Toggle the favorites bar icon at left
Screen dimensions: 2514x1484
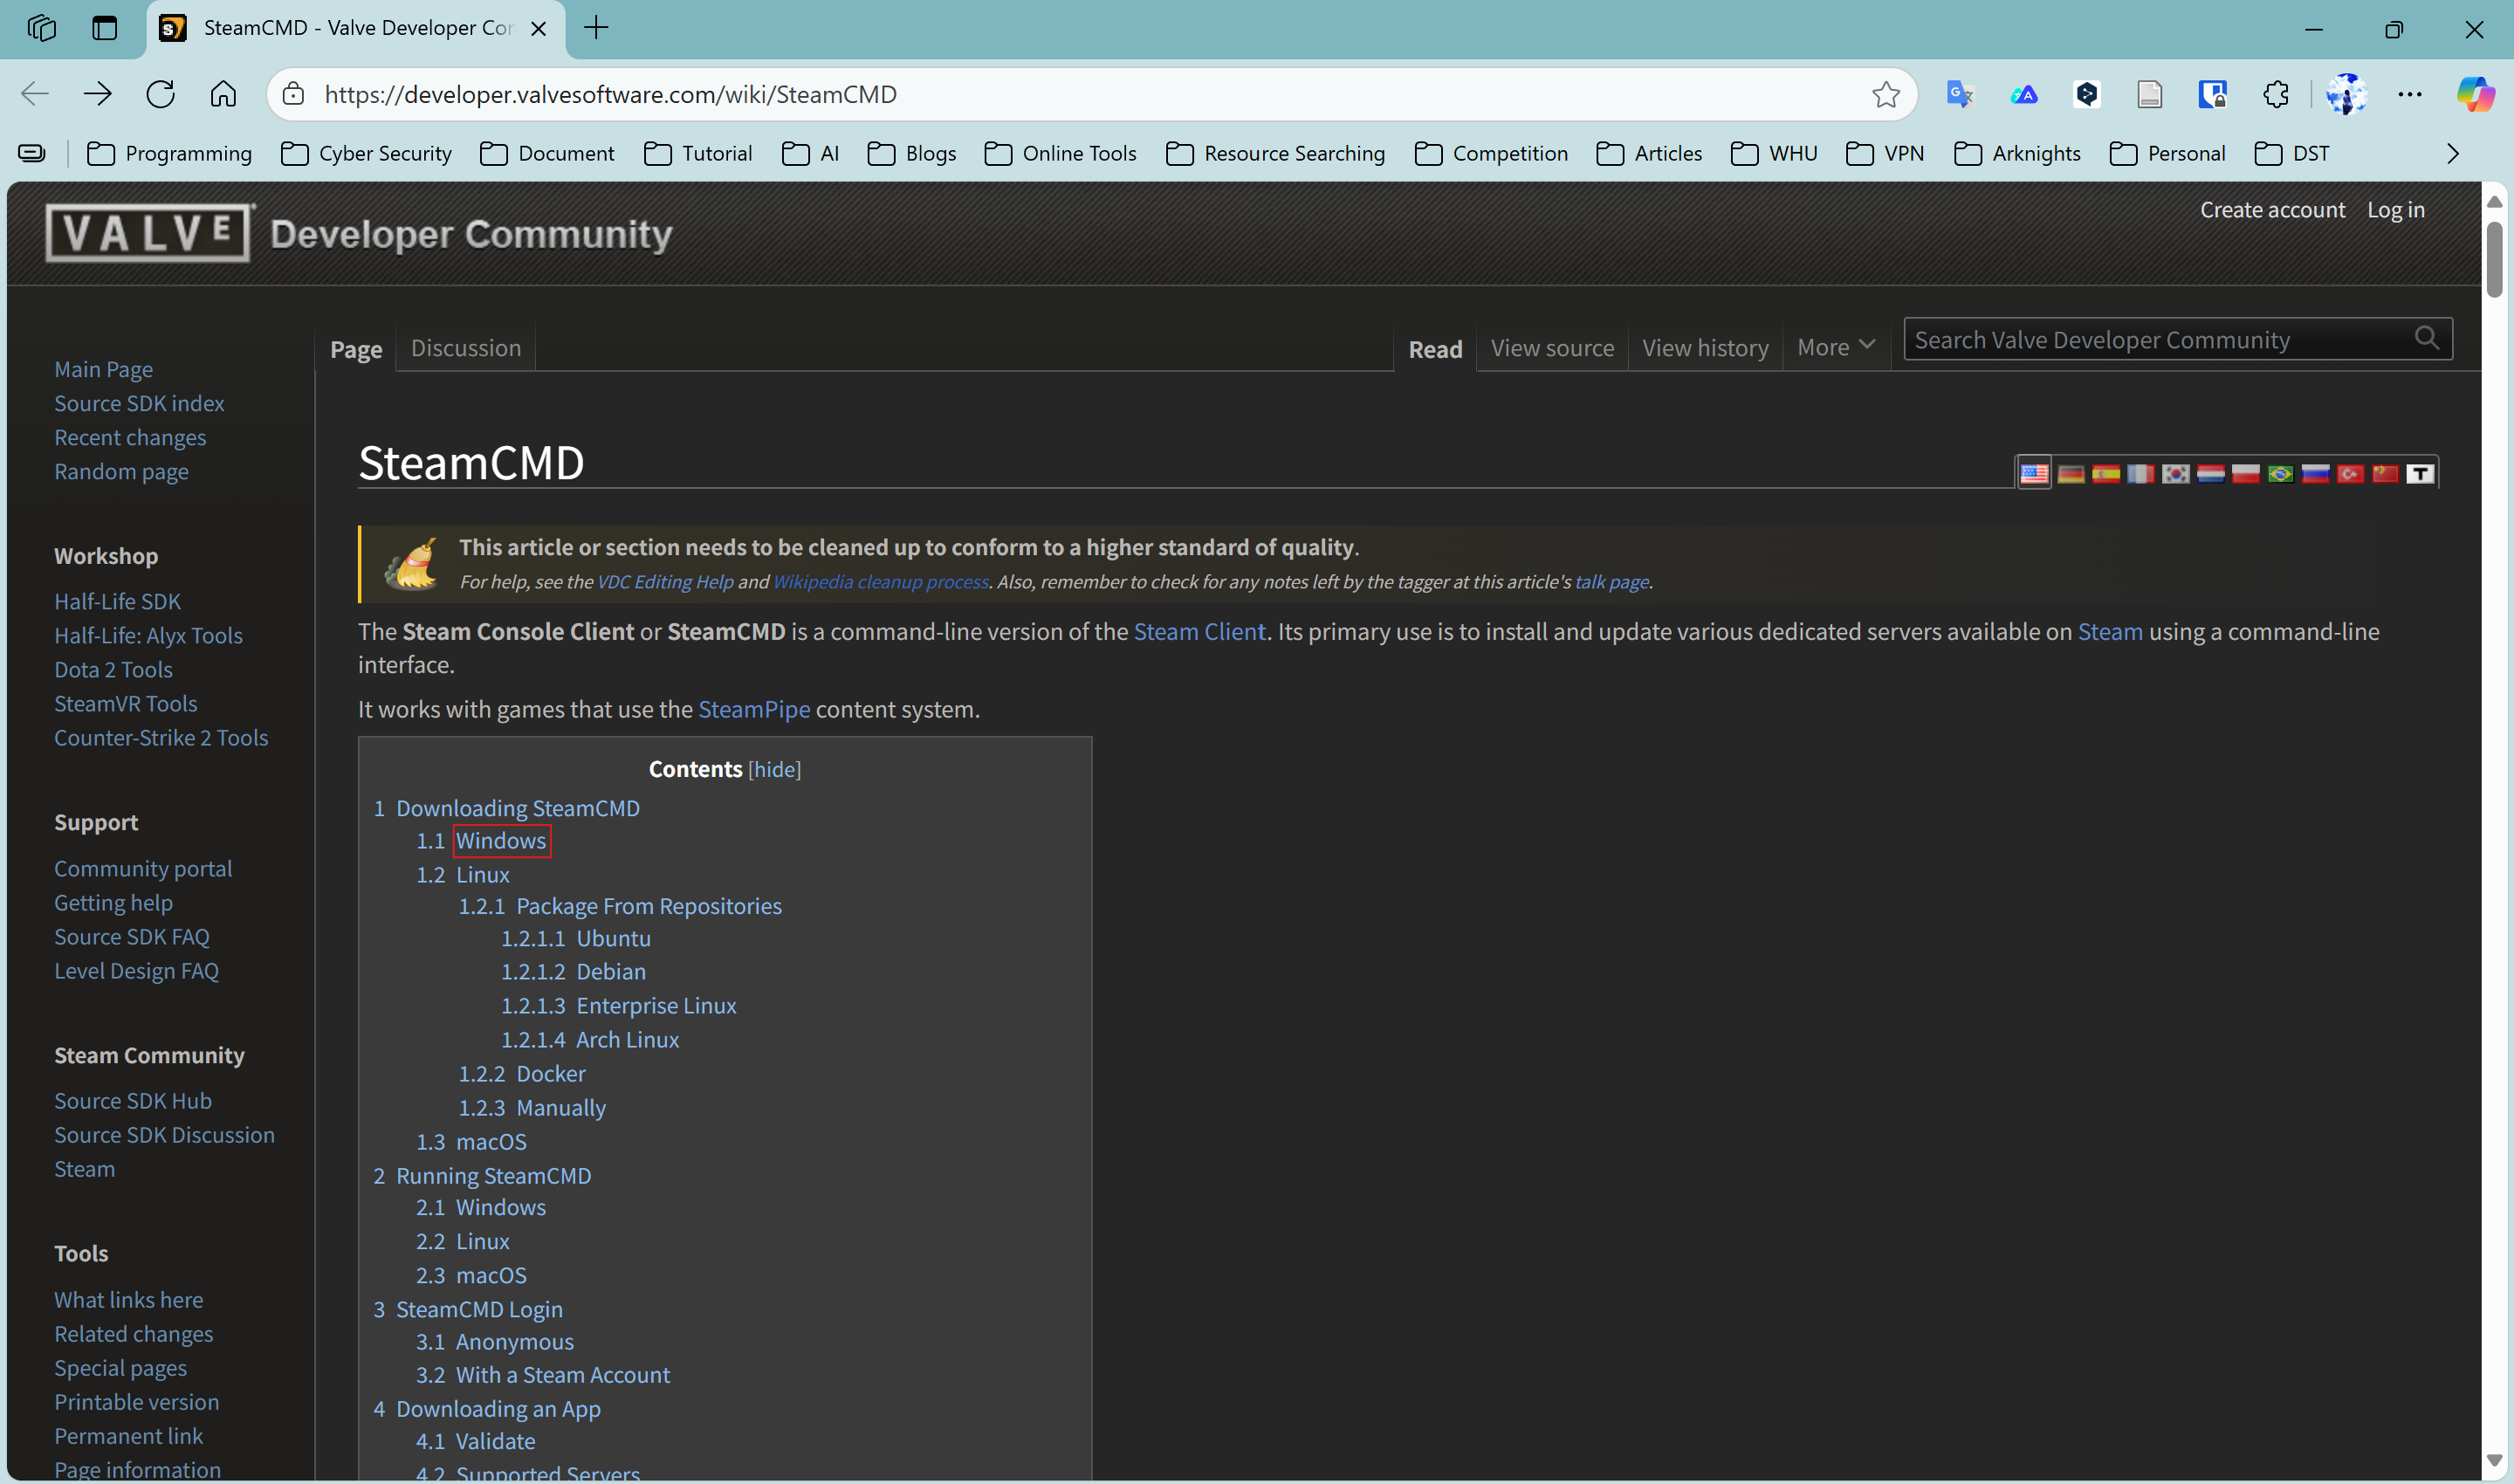(32, 153)
